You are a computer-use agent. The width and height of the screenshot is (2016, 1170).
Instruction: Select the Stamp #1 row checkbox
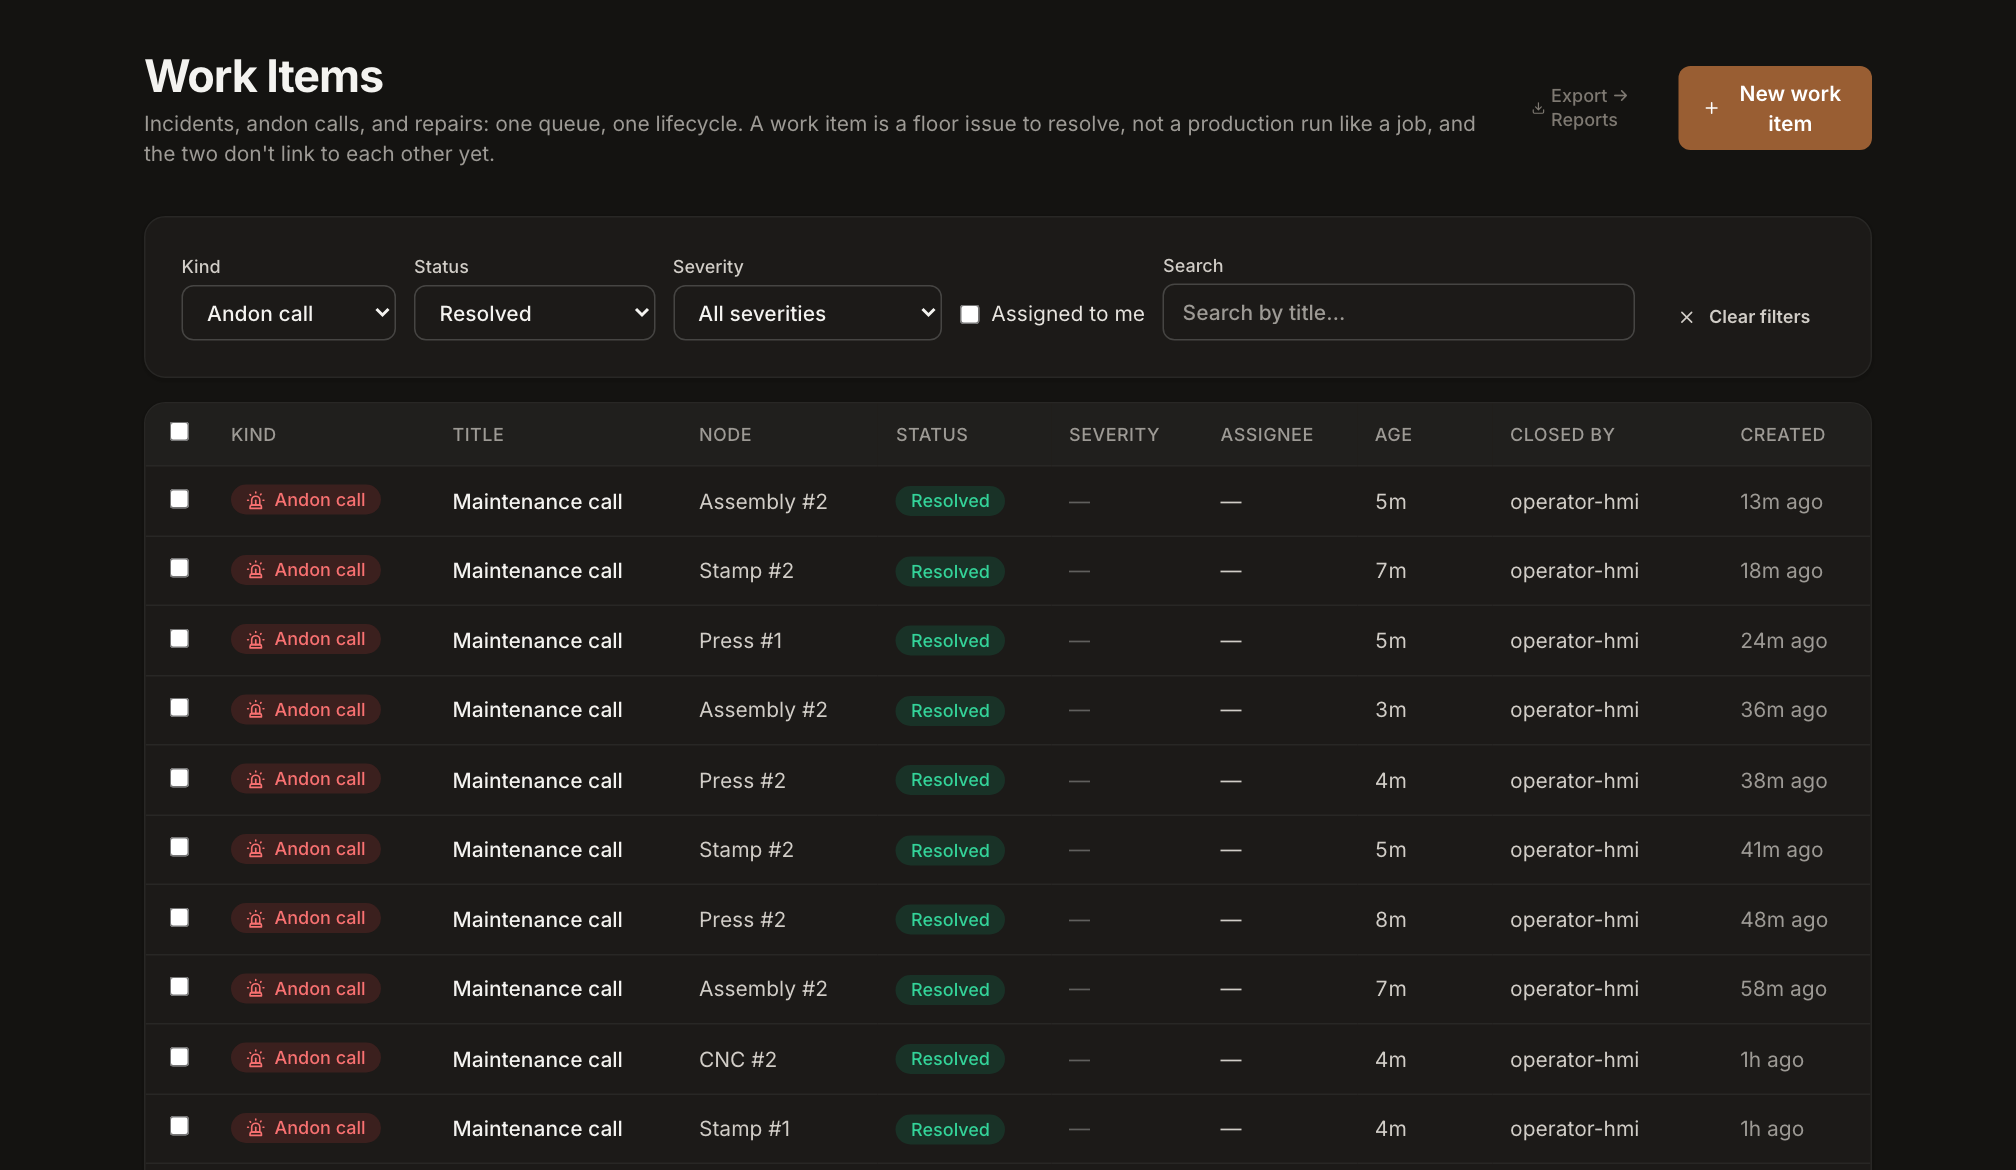179,1126
